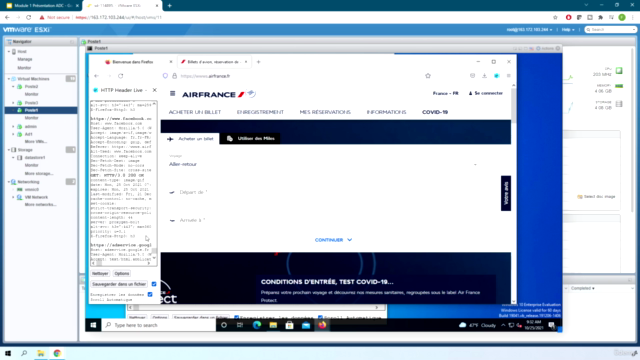Open a new Chrome tab
Screen dimensions: 640x360
coord(169,6)
